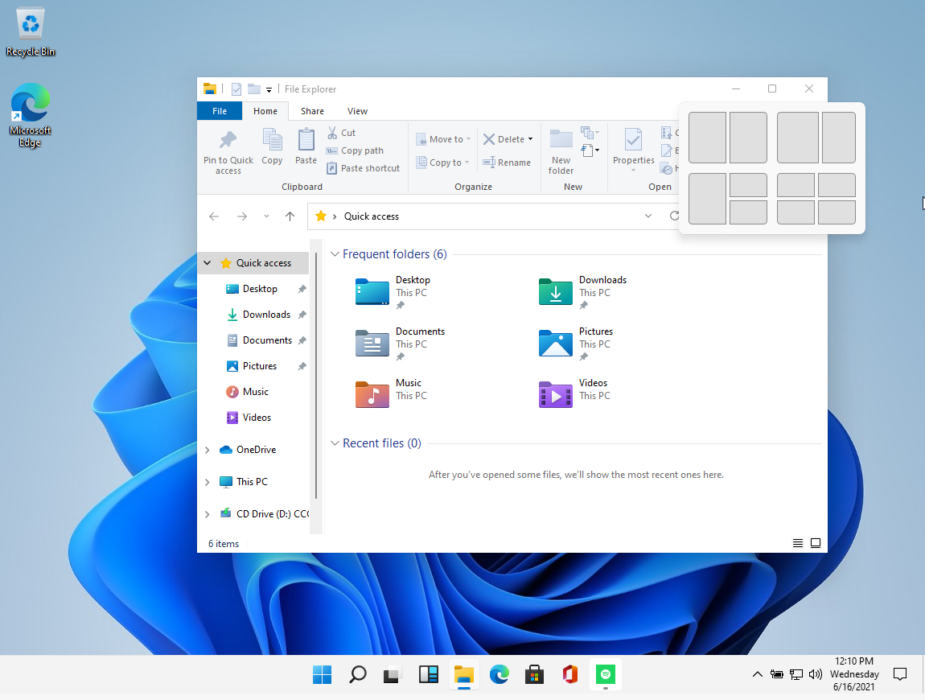Collapse the Frequent folders section
Screen dimensions: 925x700
tap(334, 254)
